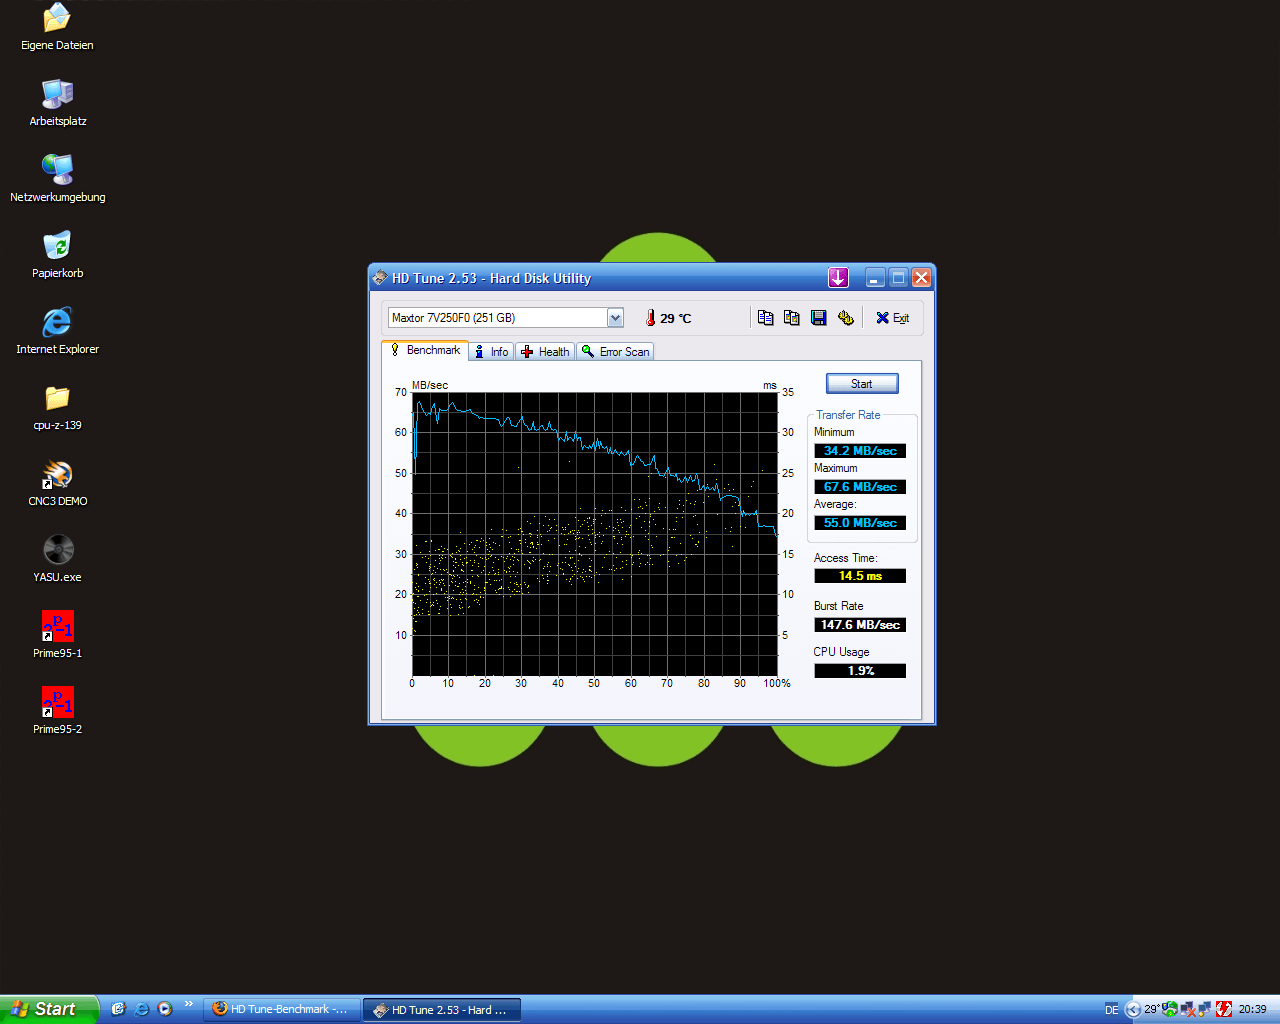The height and width of the screenshot is (1024, 1280).
Task: Open the Windows Start menu
Action: (x=49, y=1009)
